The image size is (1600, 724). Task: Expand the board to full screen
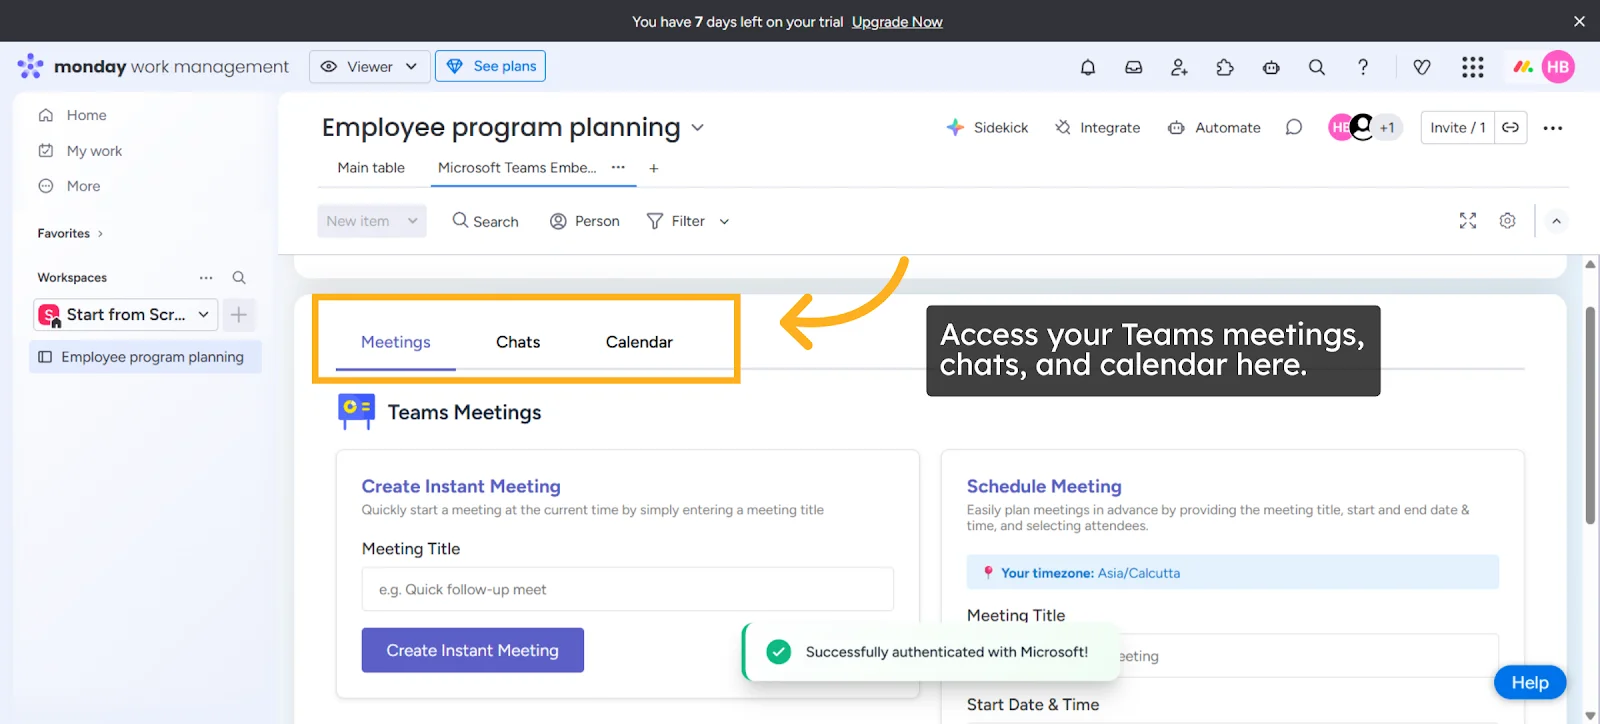(x=1467, y=221)
